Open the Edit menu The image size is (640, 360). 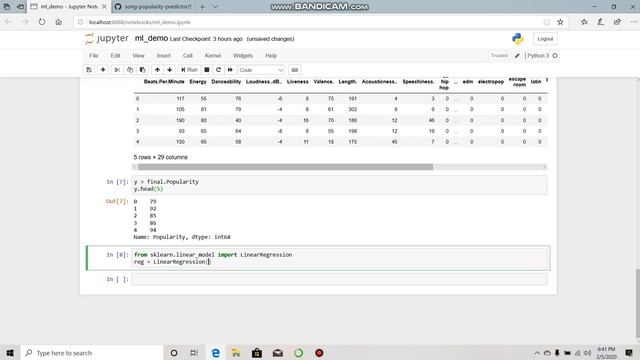click(x=116, y=56)
